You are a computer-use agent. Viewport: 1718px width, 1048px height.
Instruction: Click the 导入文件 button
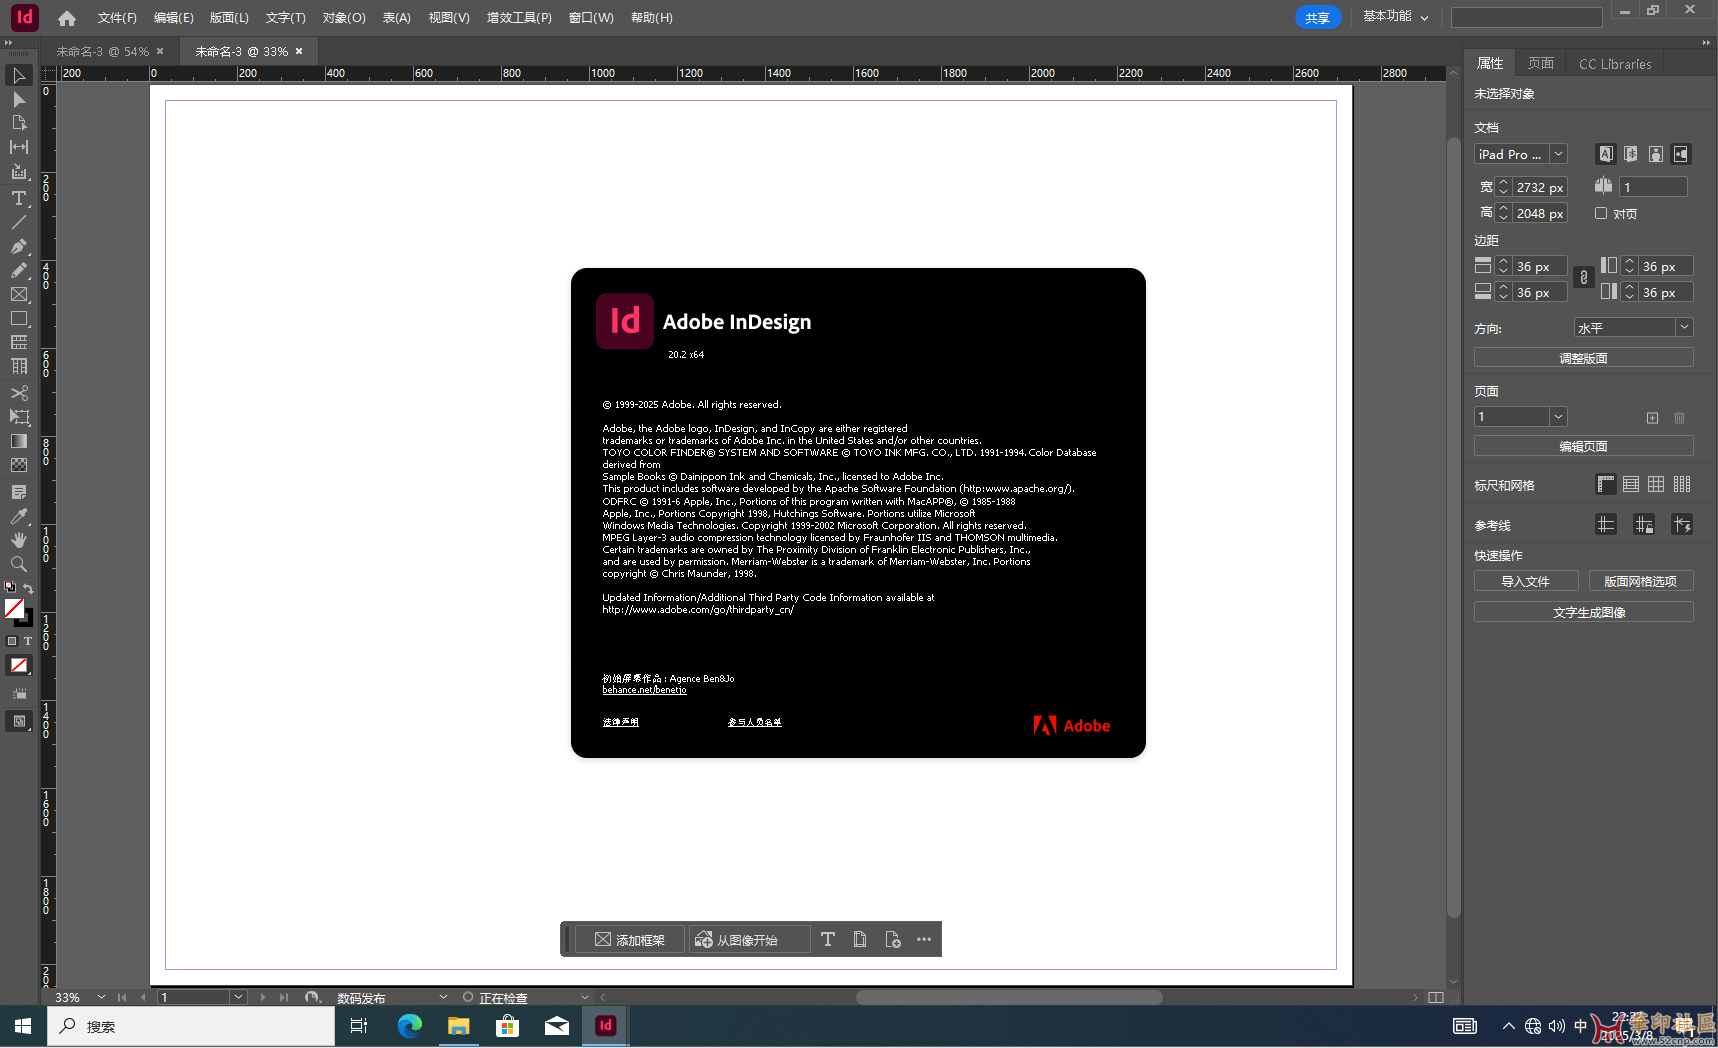[1526, 581]
